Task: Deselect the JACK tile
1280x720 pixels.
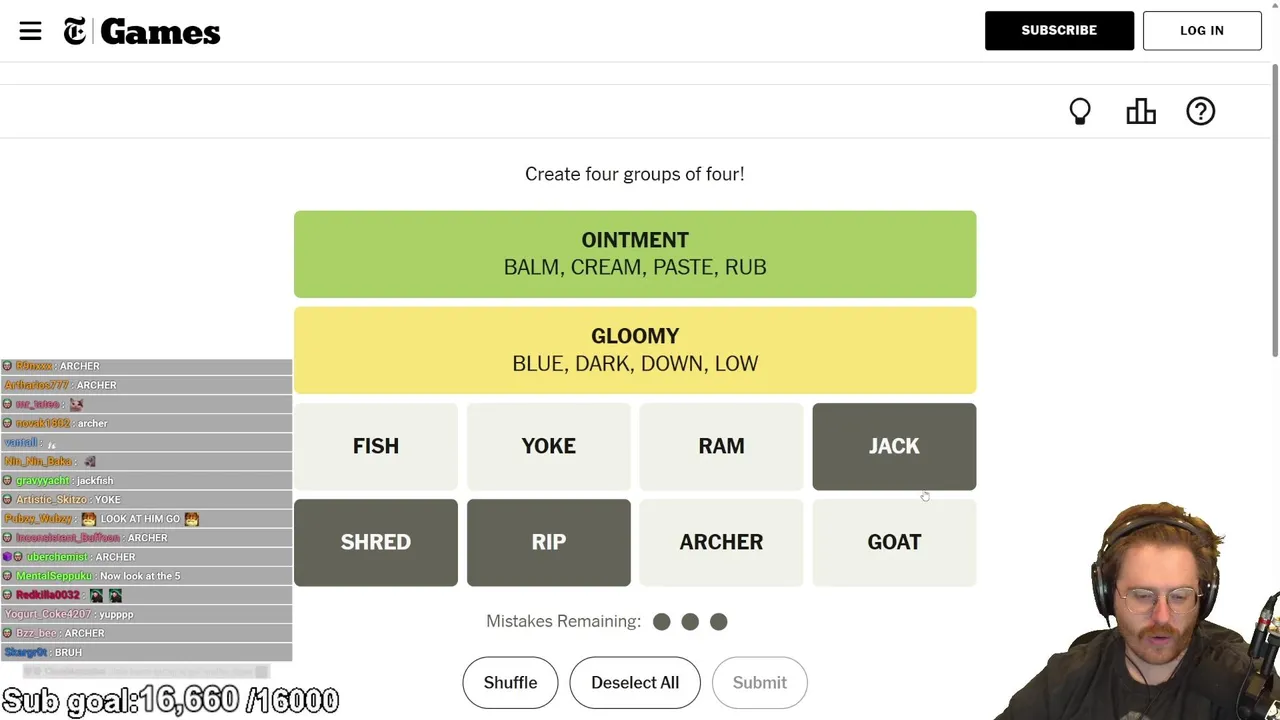Action: click(x=894, y=446)
